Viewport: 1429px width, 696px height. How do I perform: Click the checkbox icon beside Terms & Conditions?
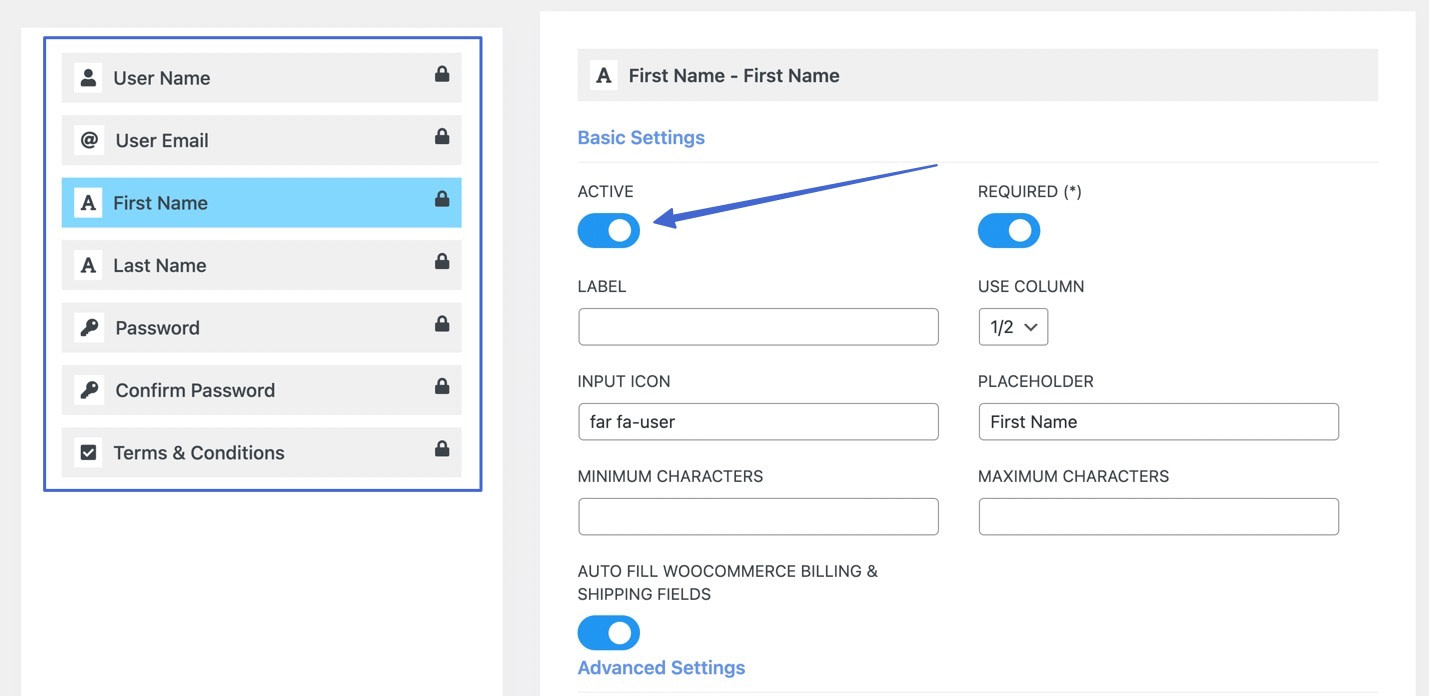[x=88, y=452]
